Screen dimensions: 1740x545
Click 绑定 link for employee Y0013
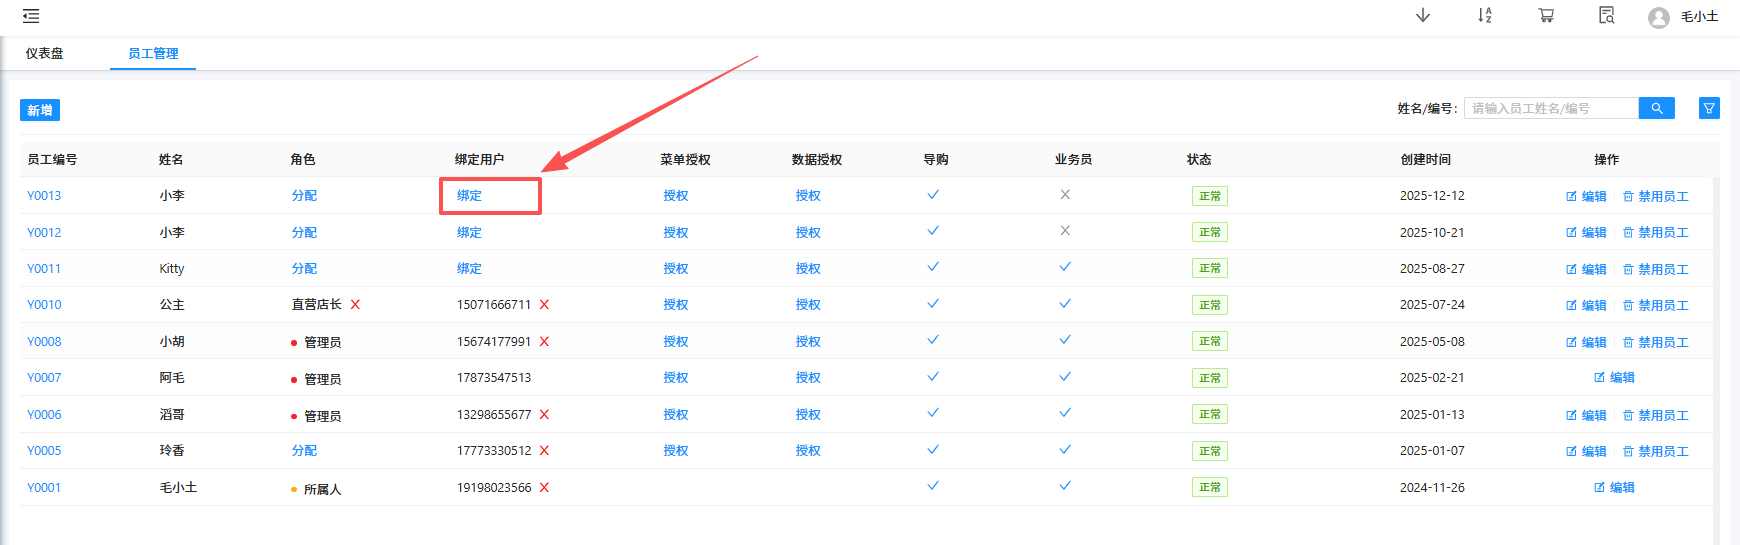[469, 196]
